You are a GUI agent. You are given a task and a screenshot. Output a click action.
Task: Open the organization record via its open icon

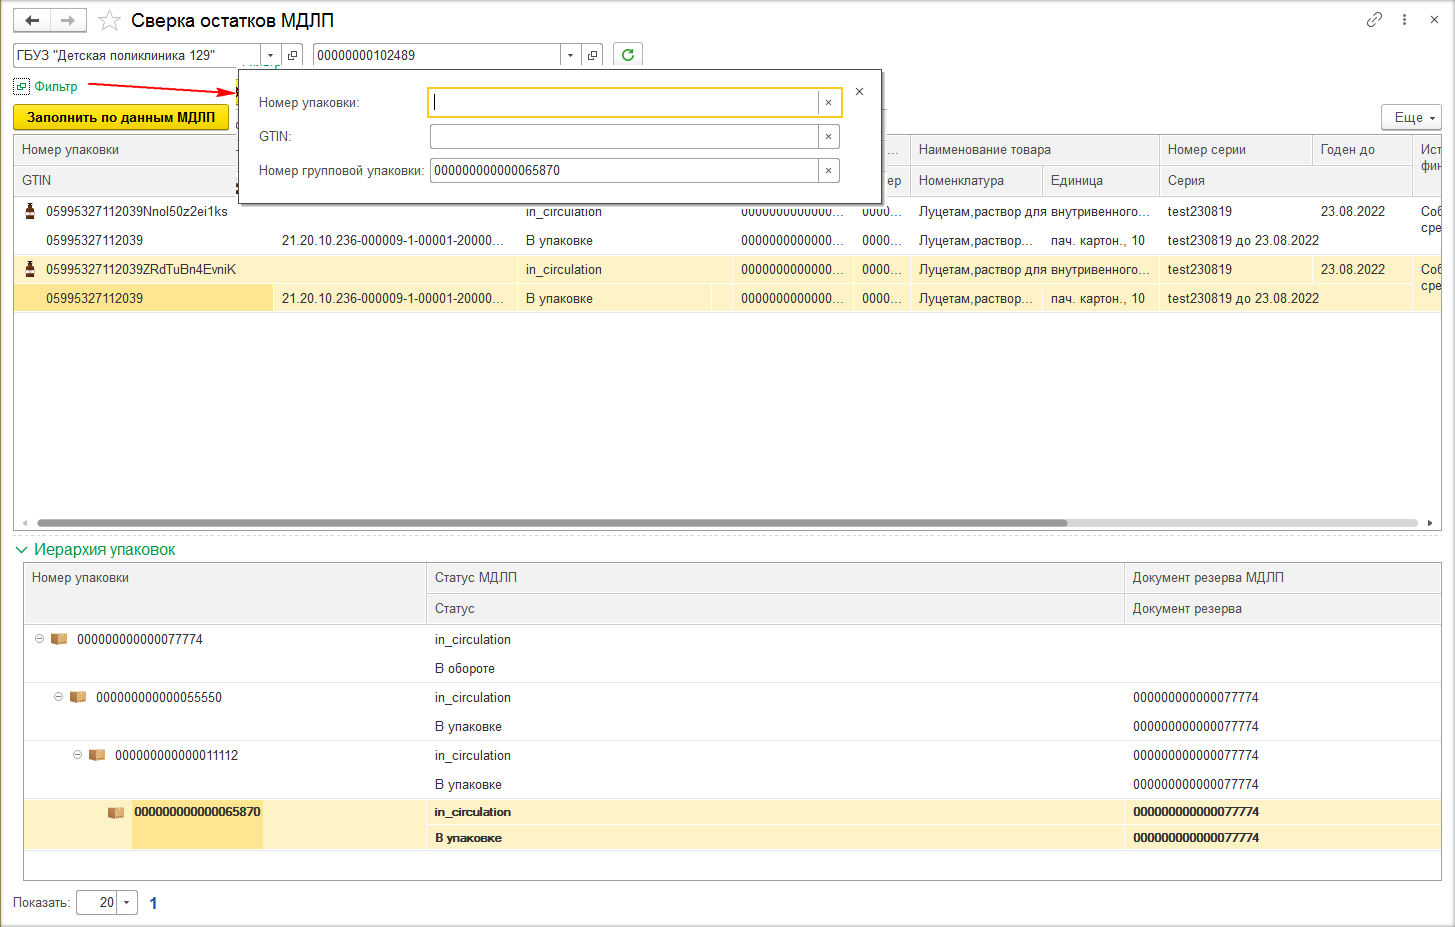pos(292,55)
